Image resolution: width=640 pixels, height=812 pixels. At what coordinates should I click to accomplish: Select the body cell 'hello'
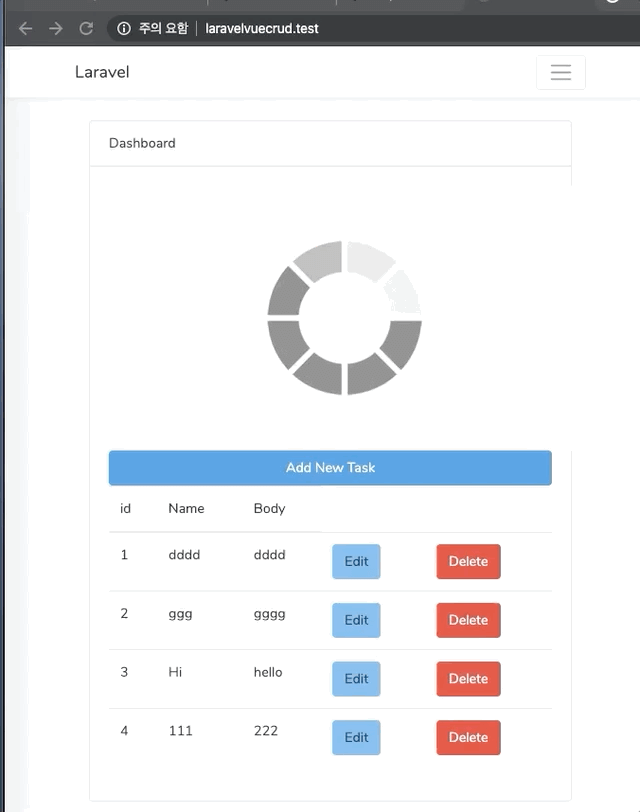(268, 672)
